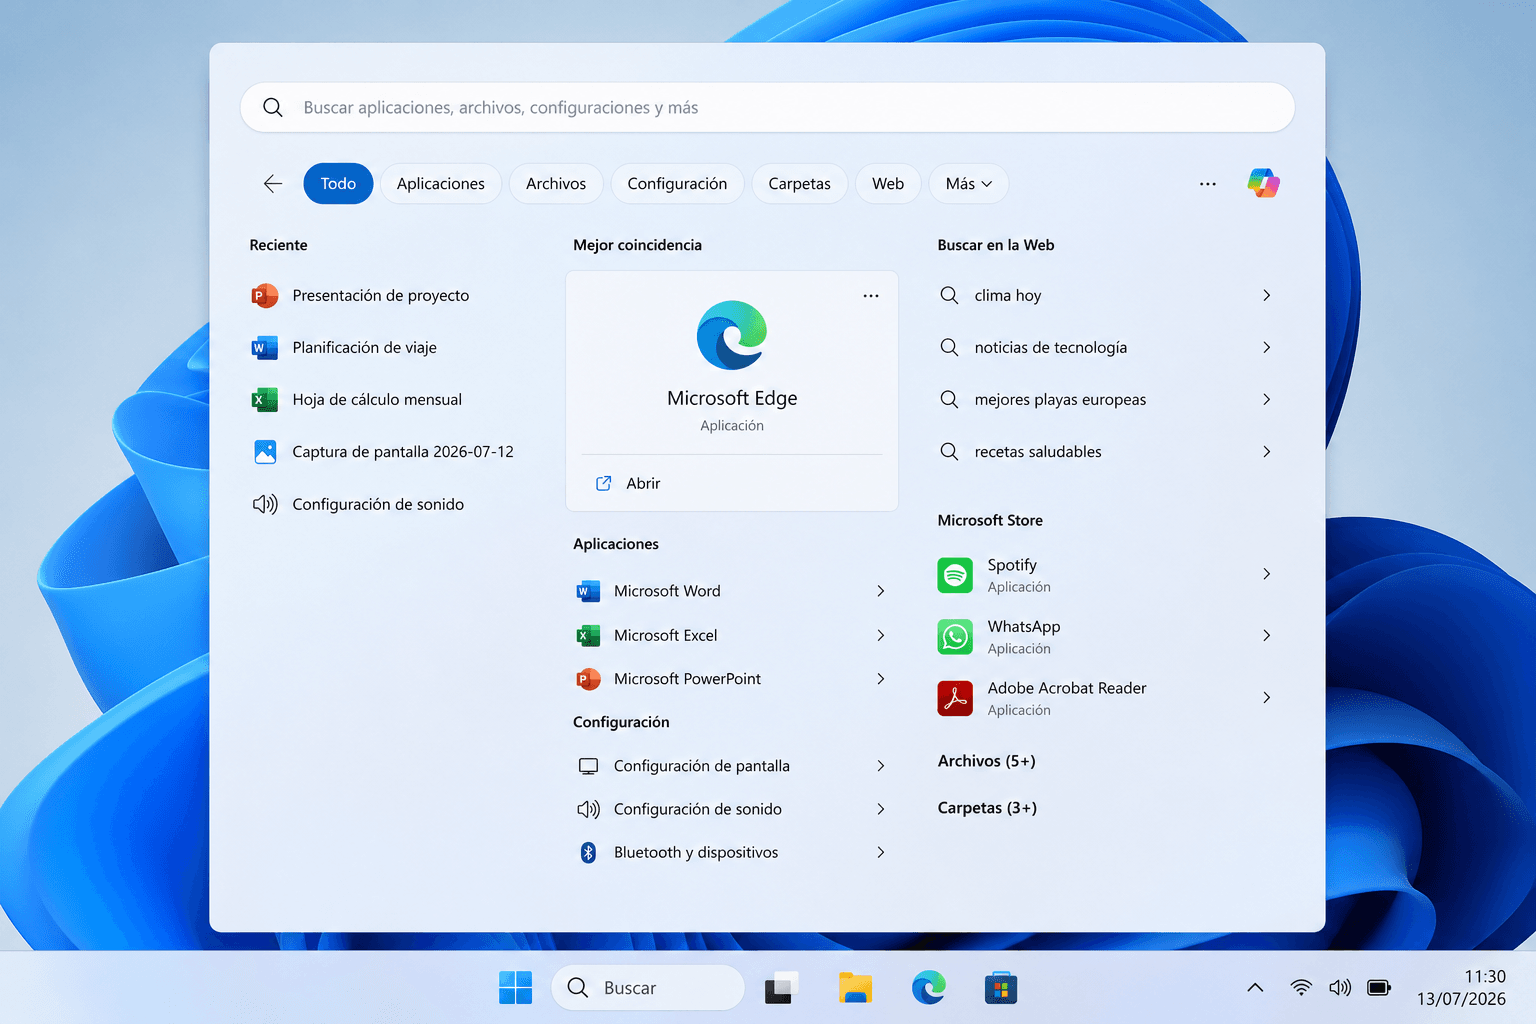
Task: Click the Copilot icon in search panel
Action: point(1263,183)
